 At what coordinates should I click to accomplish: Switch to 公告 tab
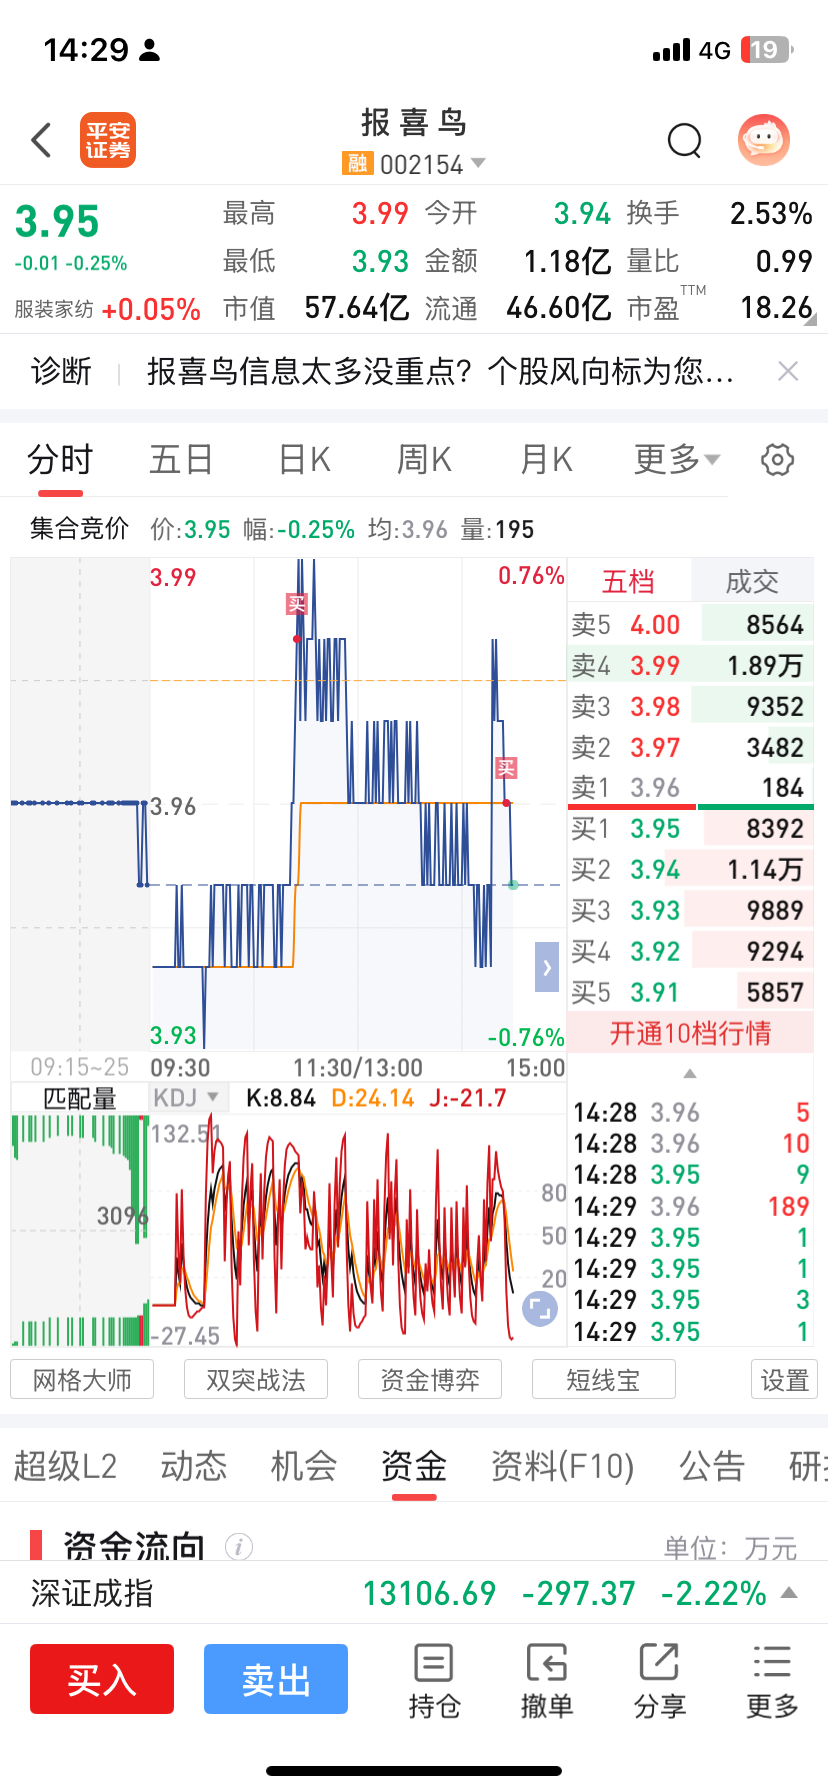(712, 1466)
